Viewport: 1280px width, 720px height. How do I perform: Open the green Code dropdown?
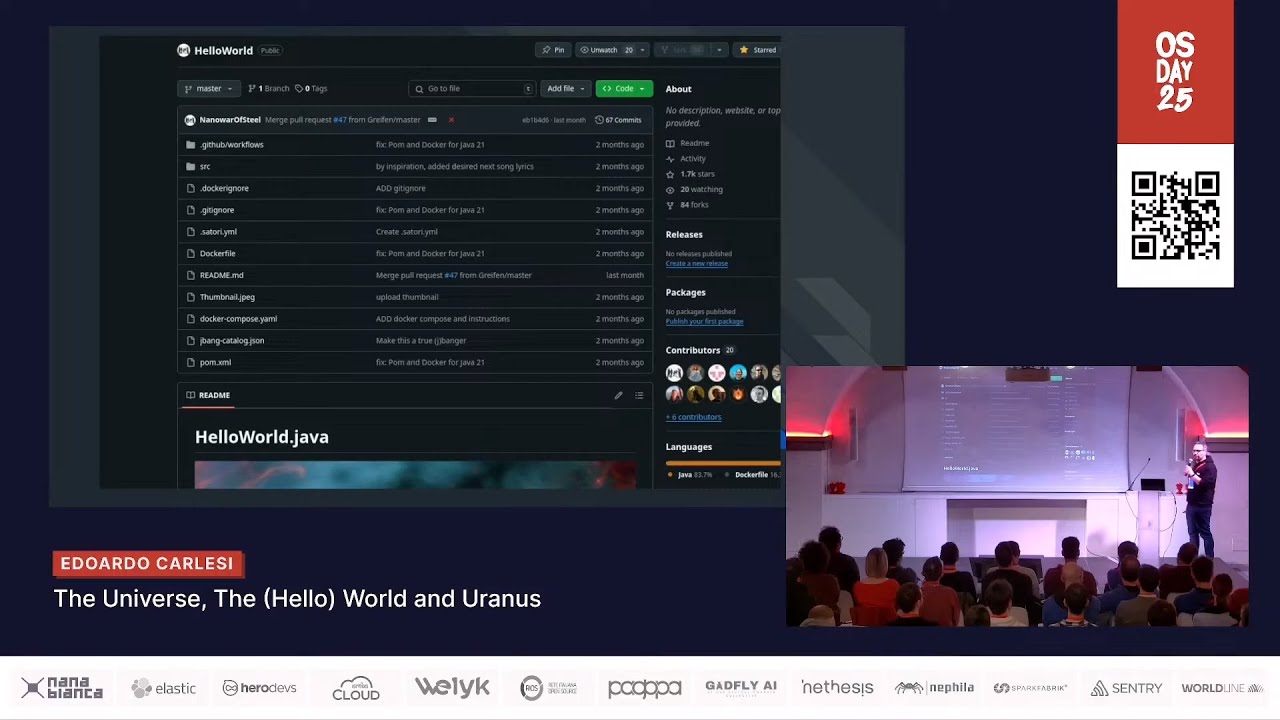coord(624,89)
